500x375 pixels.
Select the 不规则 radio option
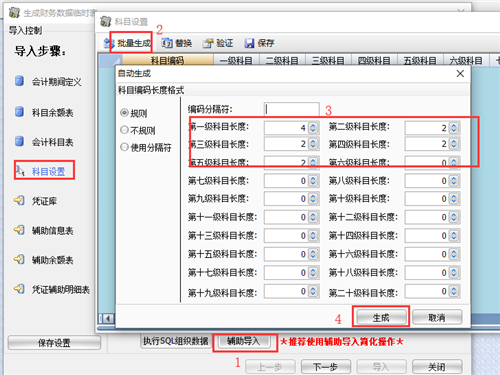124,130
